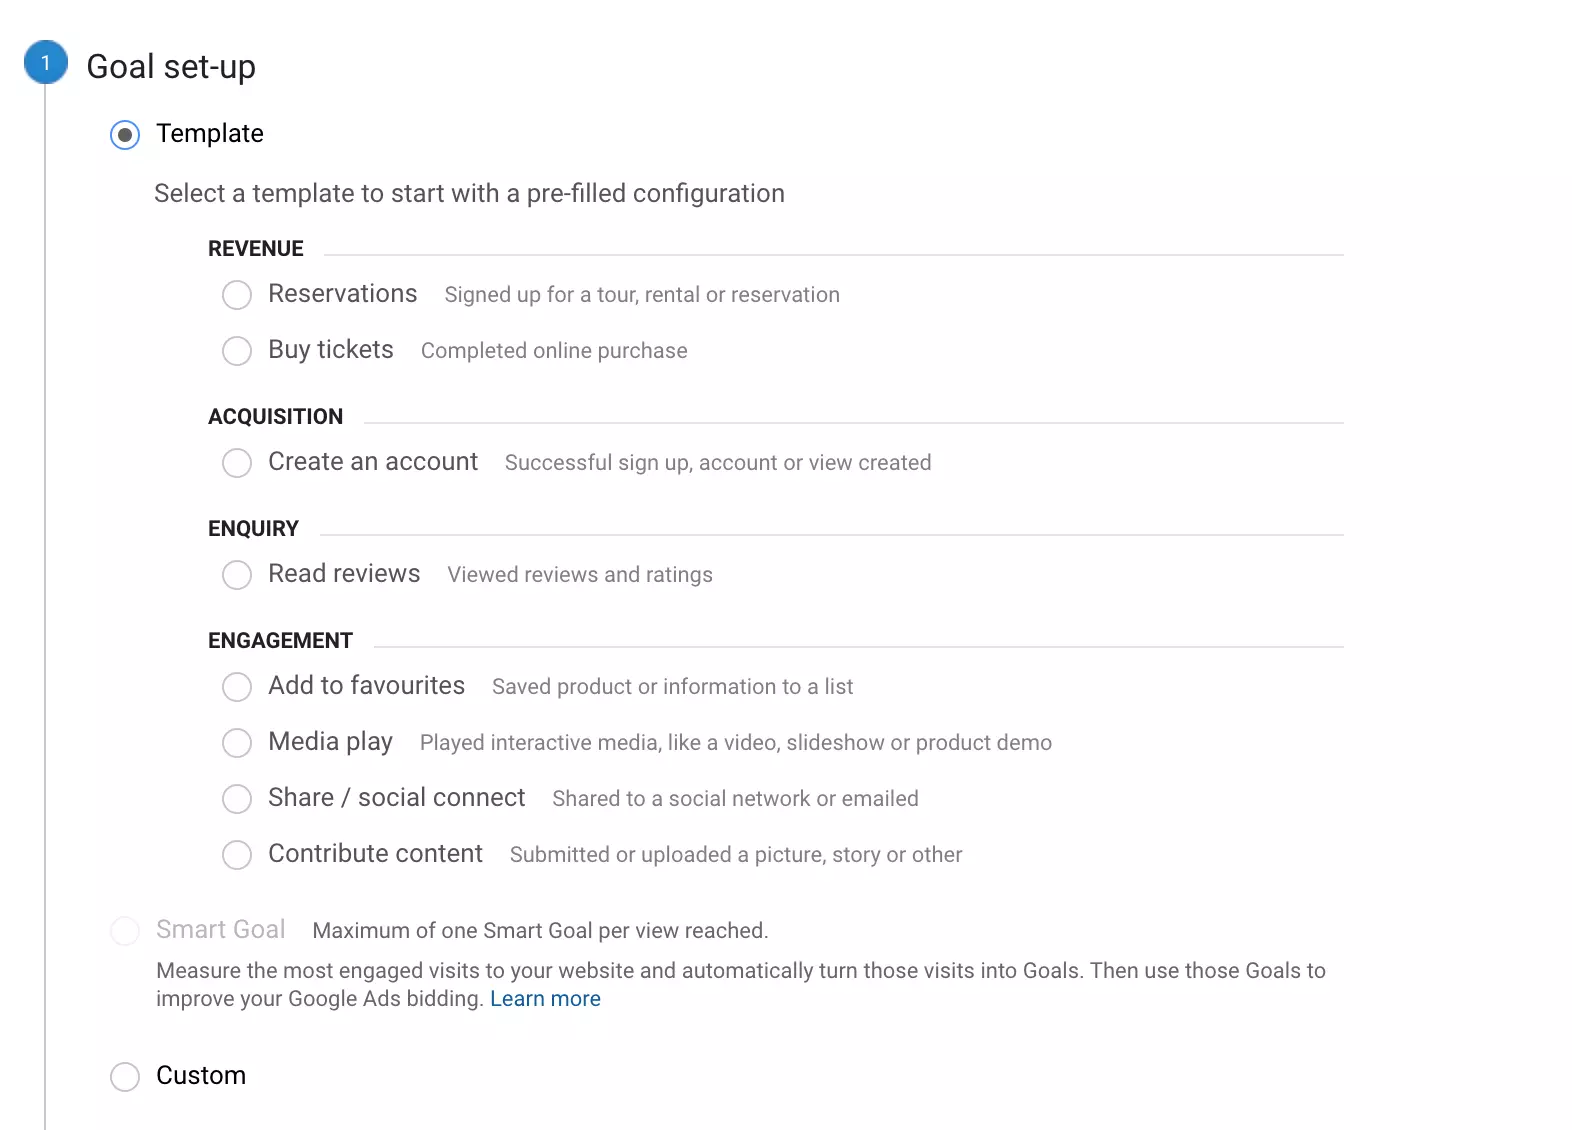
Task: Select the Media play radio button
Action: [x=237, y=743]
